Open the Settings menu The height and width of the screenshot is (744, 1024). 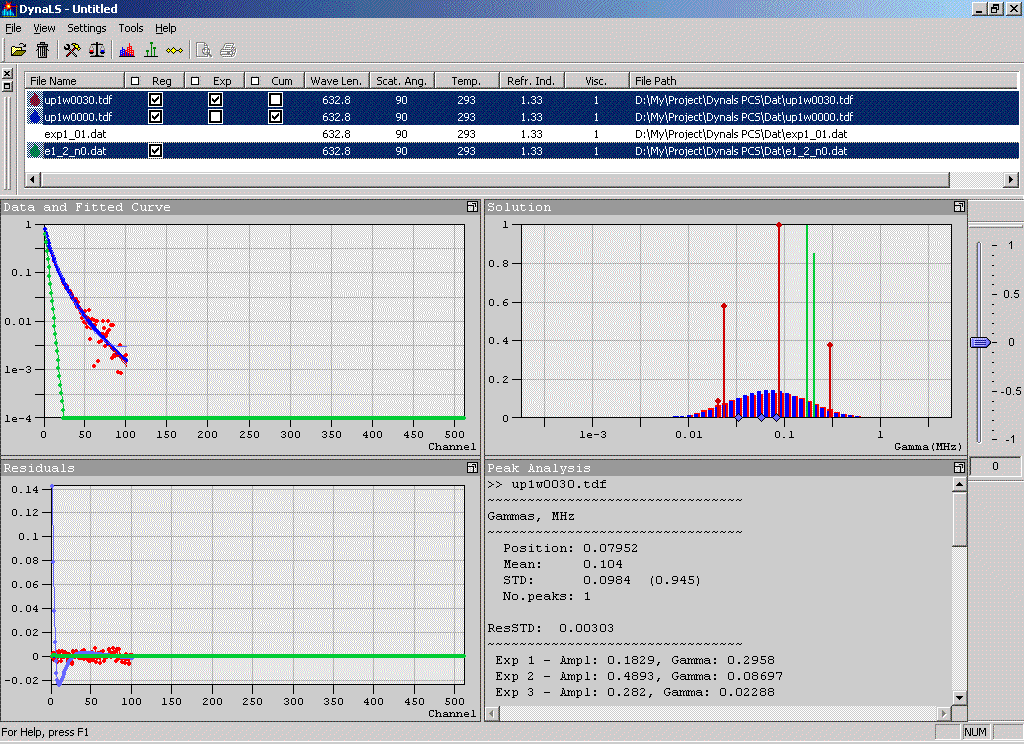coord(87,28)
